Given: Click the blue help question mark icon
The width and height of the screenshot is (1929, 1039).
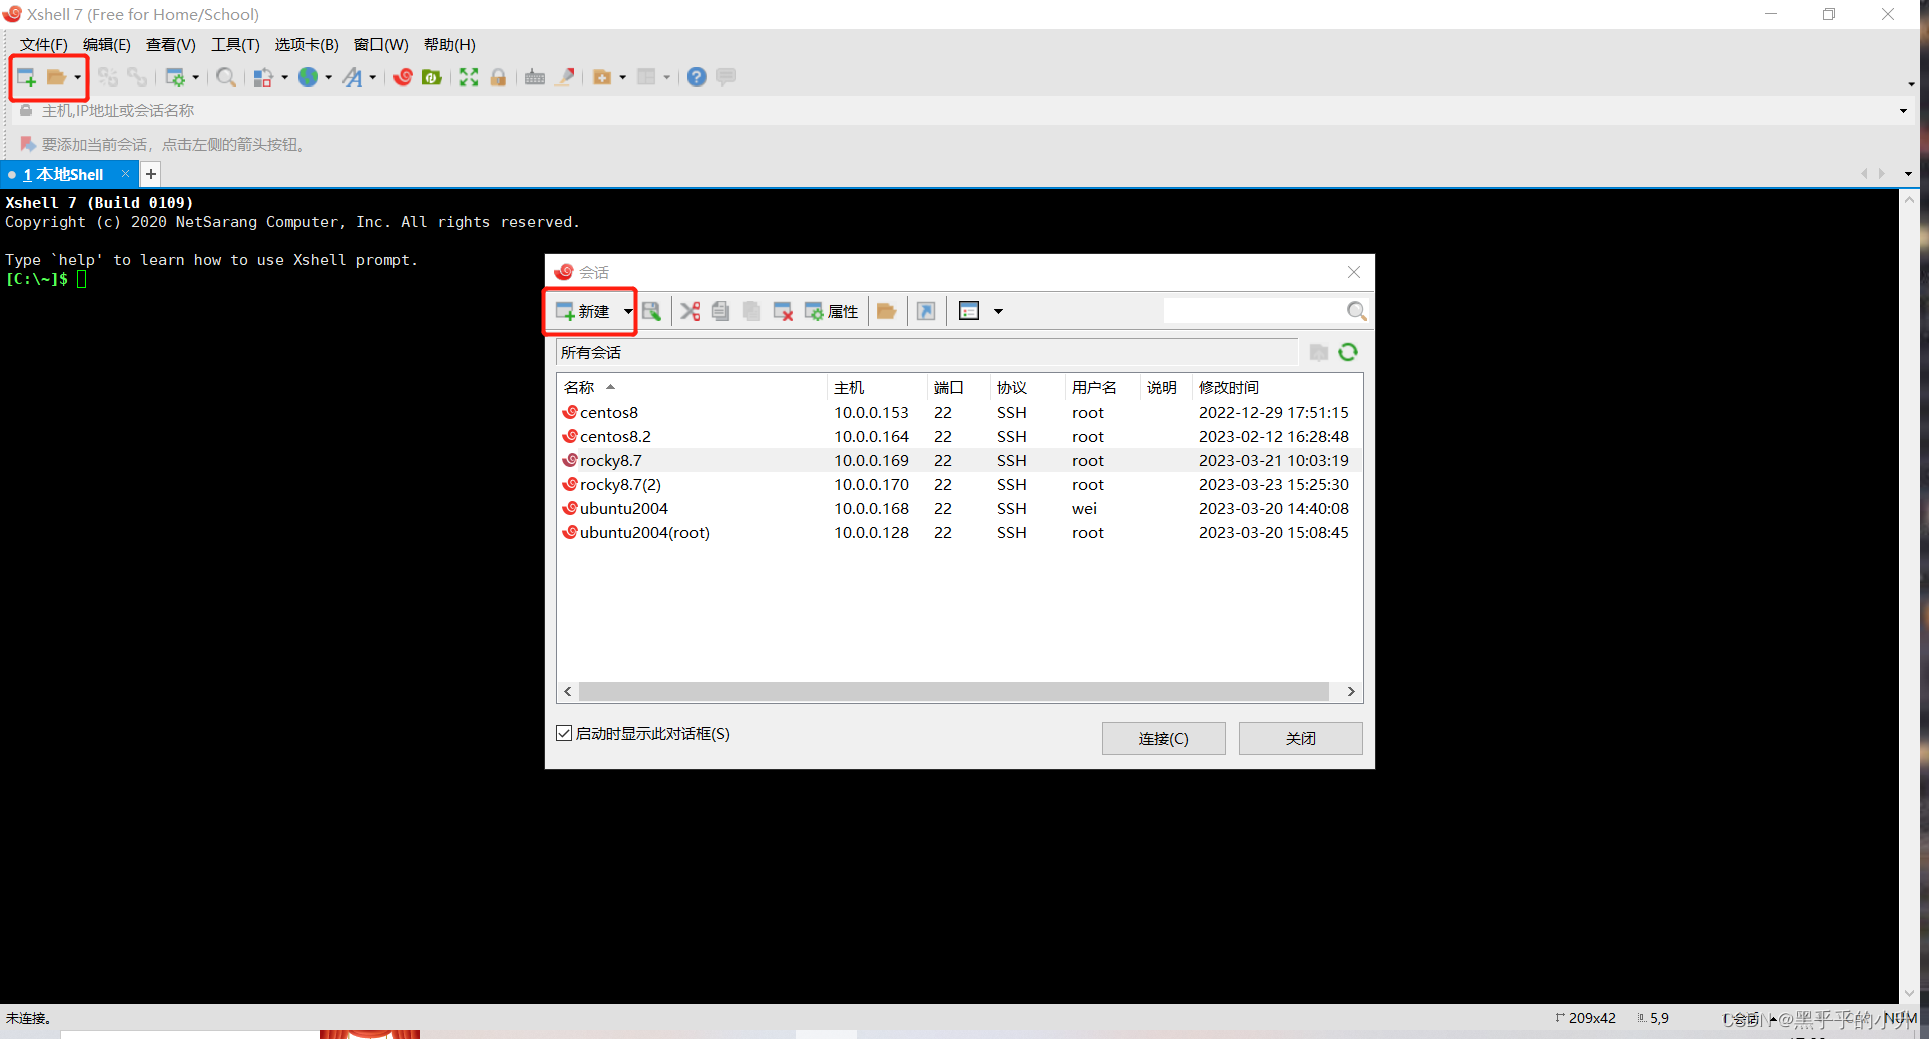Looking at the screenshot, I should pos(697,77).
